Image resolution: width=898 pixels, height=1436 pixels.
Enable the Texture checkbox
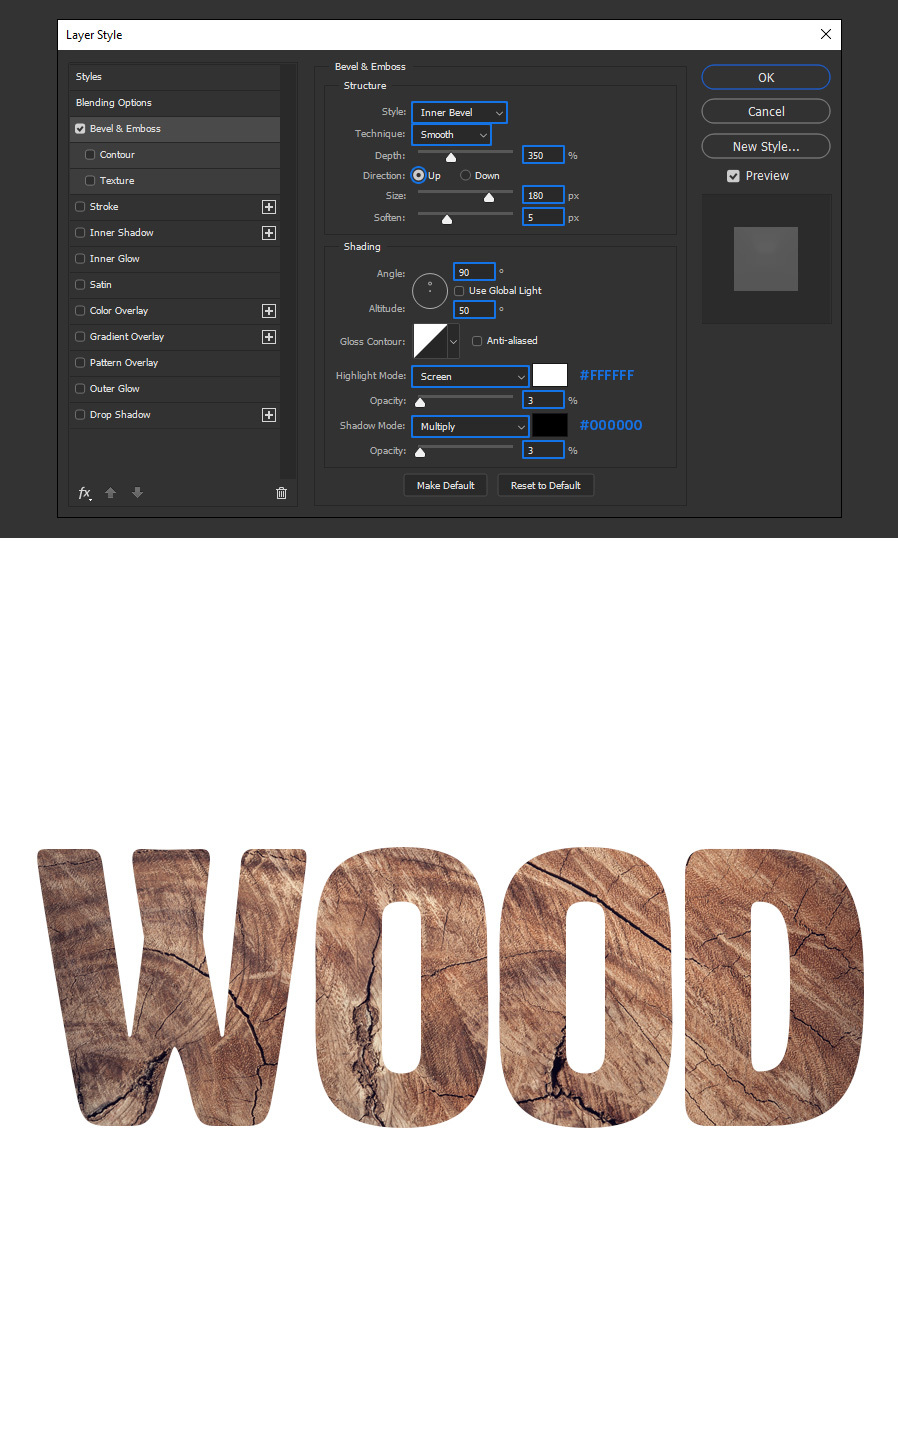(90, 181)
